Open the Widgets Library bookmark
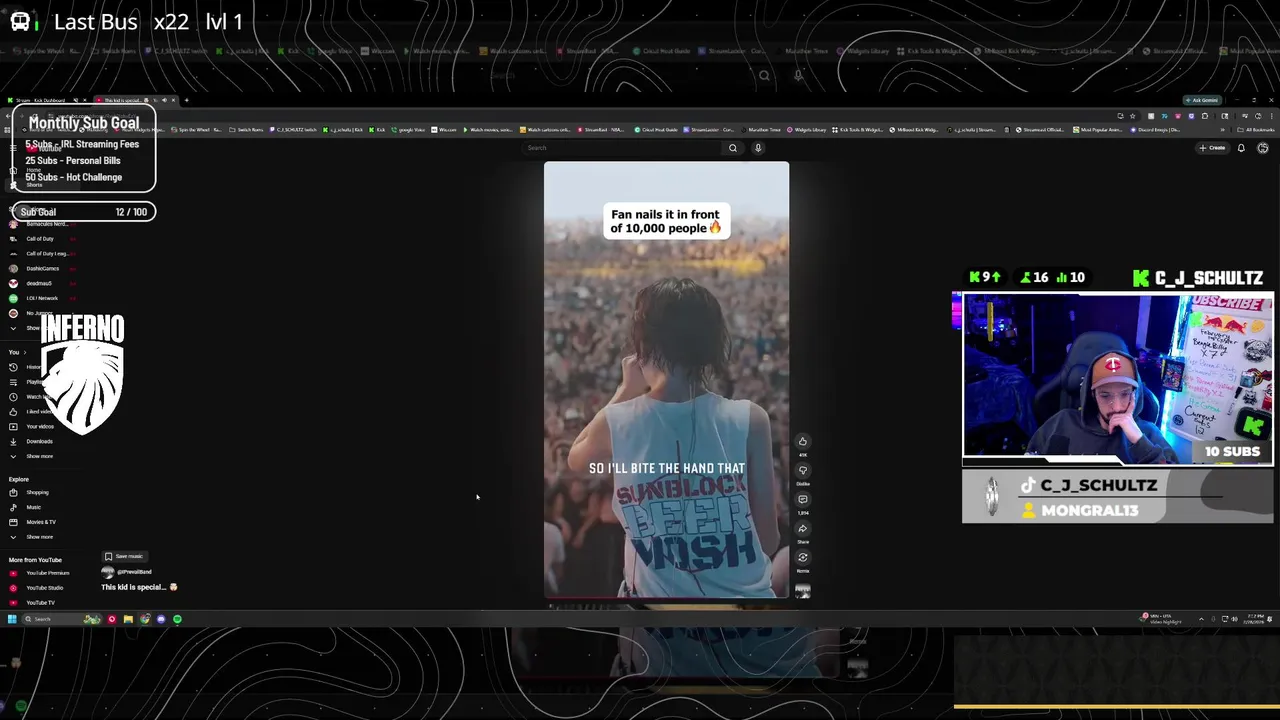This screenshot has height=720, width=1280. (x=805, y=130)
